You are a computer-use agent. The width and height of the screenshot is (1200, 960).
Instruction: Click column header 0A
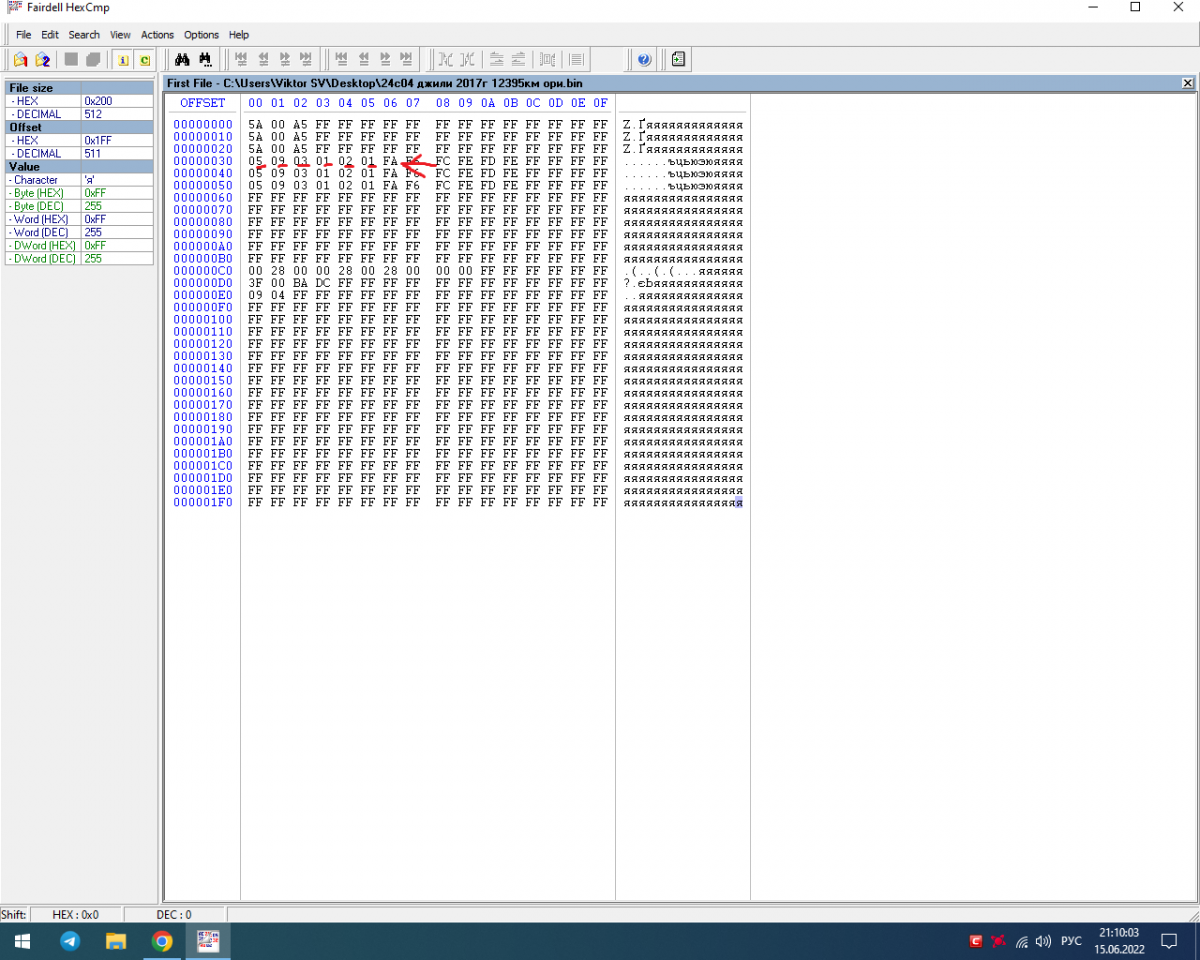[x=488, y=103]
